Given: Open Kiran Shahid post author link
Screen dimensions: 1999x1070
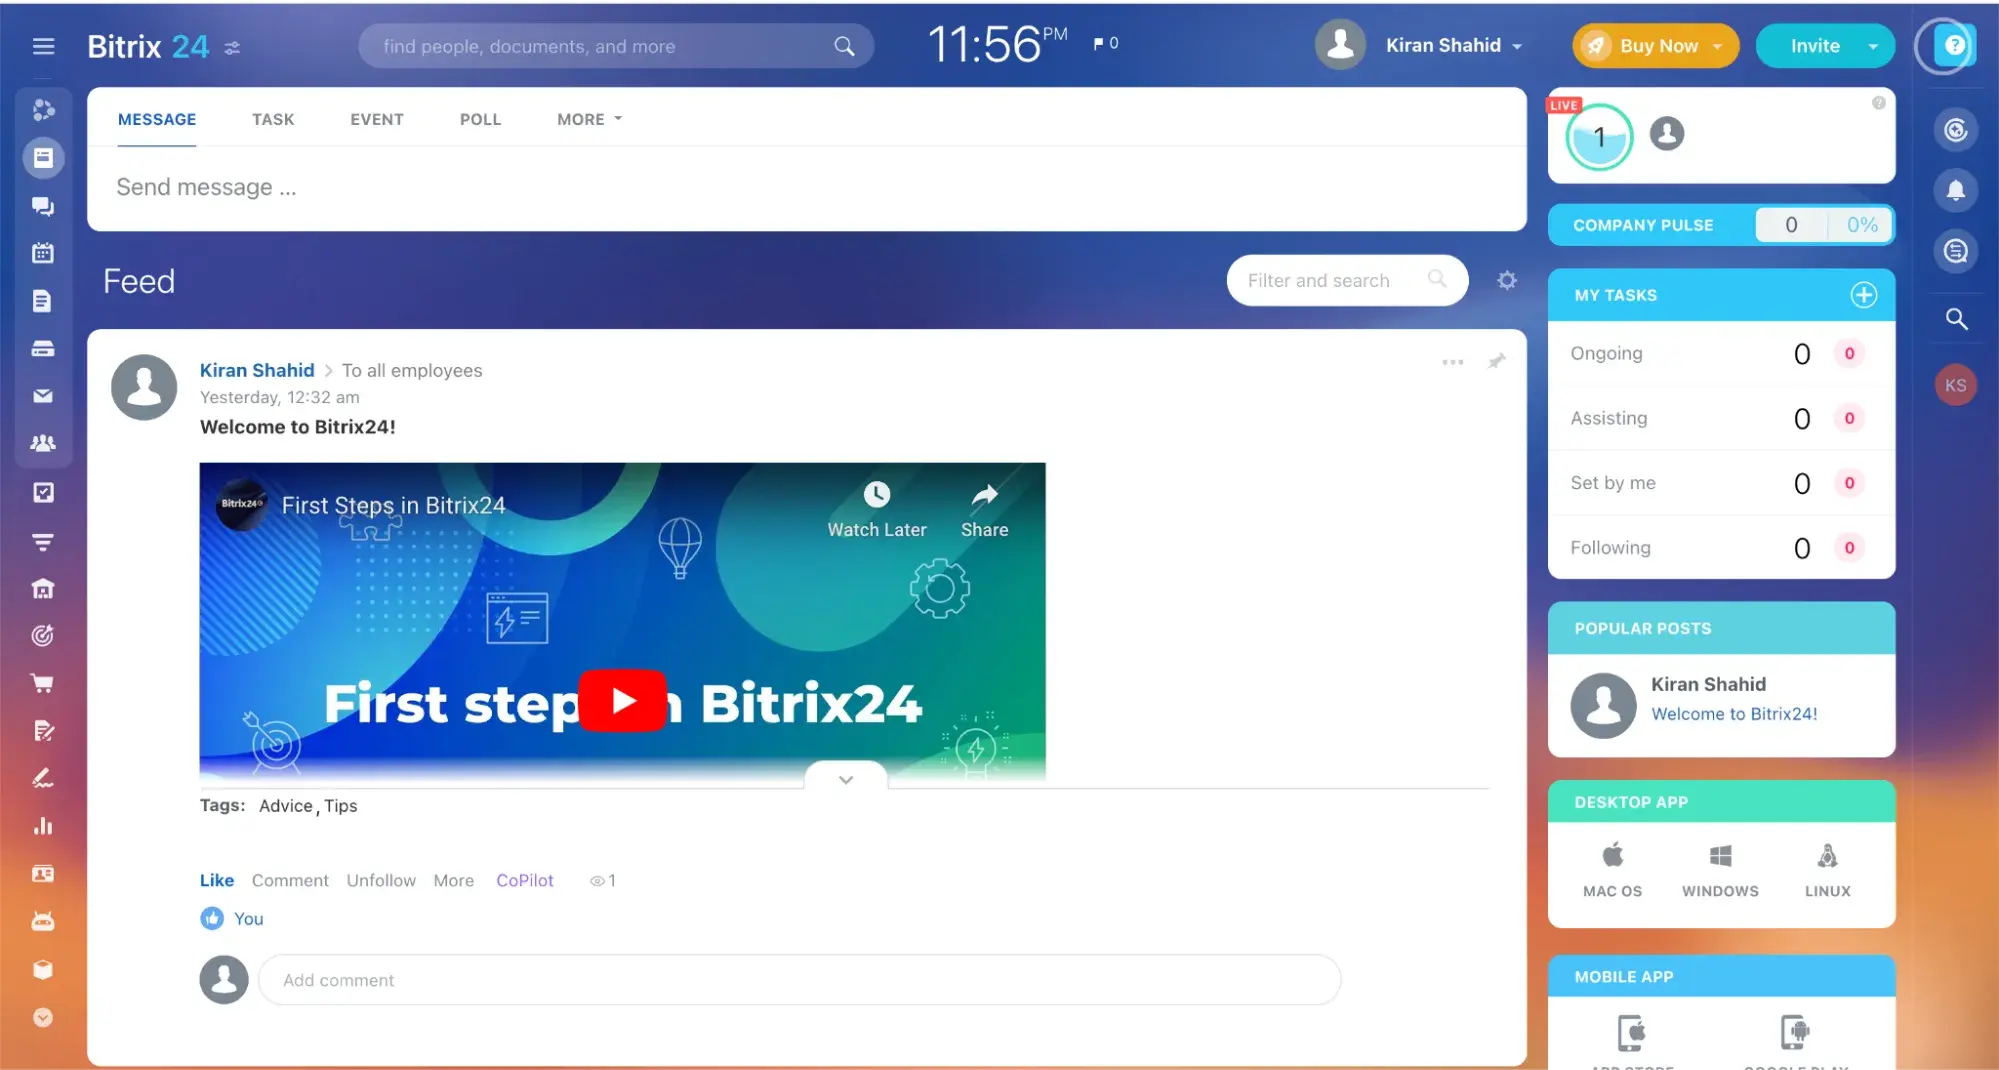Looking at the screenshot, I should (257, 370).
